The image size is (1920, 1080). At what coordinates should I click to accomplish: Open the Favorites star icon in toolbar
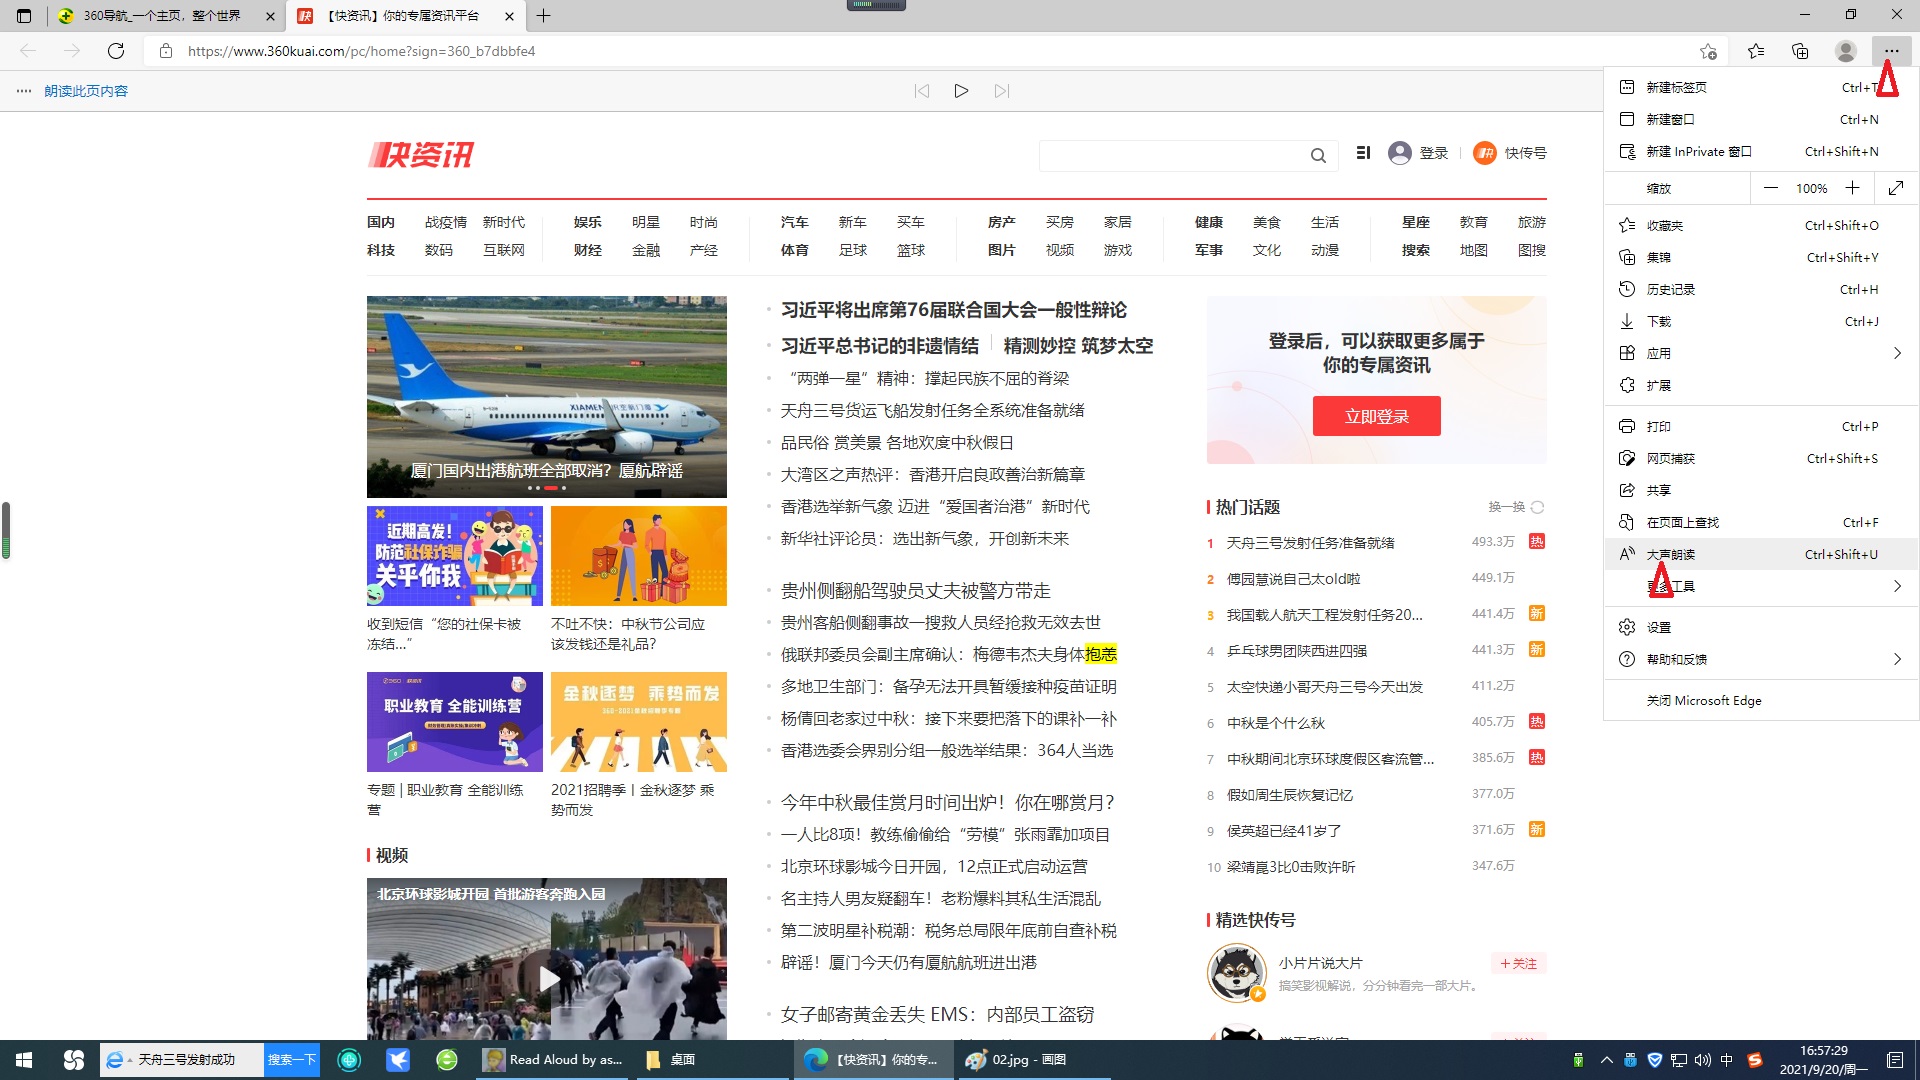coord(1756,51)
